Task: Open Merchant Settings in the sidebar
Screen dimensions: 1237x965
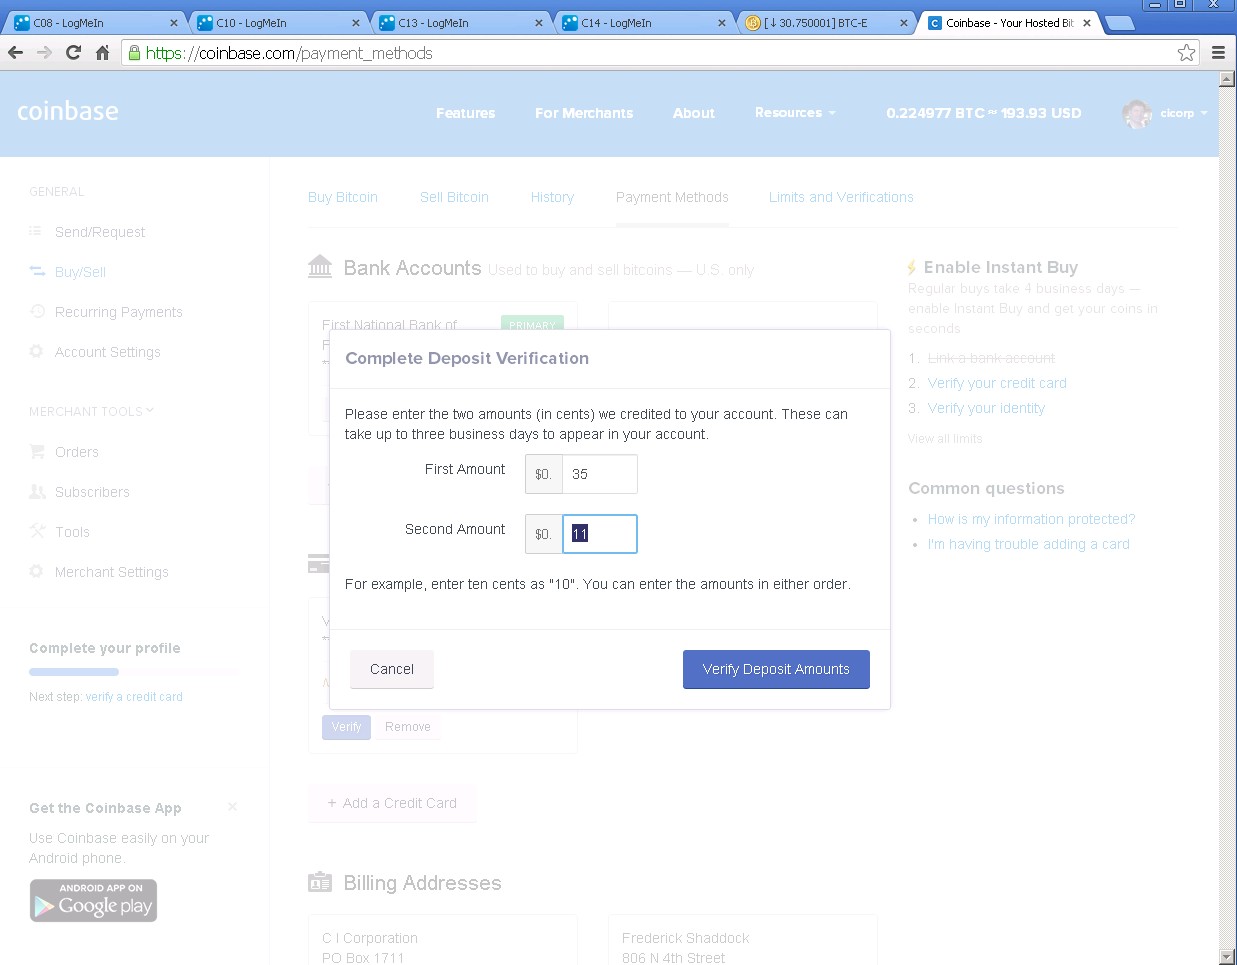Action: pos(111,572)
